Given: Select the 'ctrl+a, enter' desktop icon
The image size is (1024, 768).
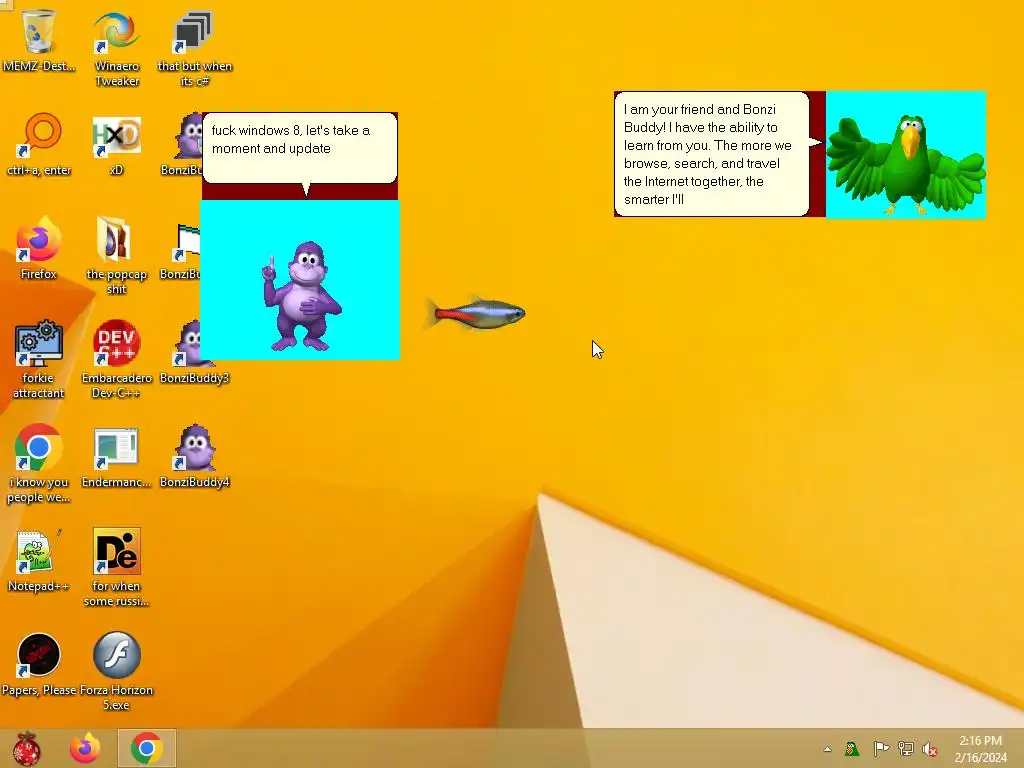Looking at the screenshot, I should point(39,144).
